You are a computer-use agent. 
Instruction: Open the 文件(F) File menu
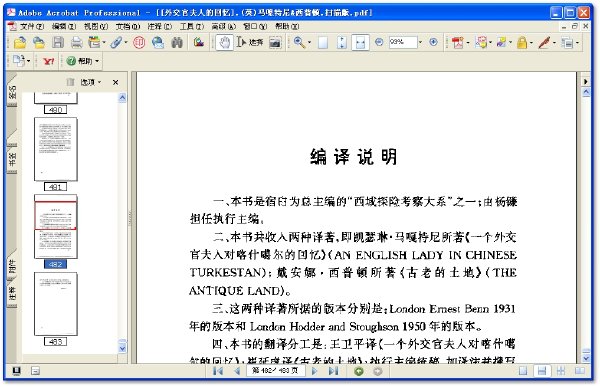(31, 26)
